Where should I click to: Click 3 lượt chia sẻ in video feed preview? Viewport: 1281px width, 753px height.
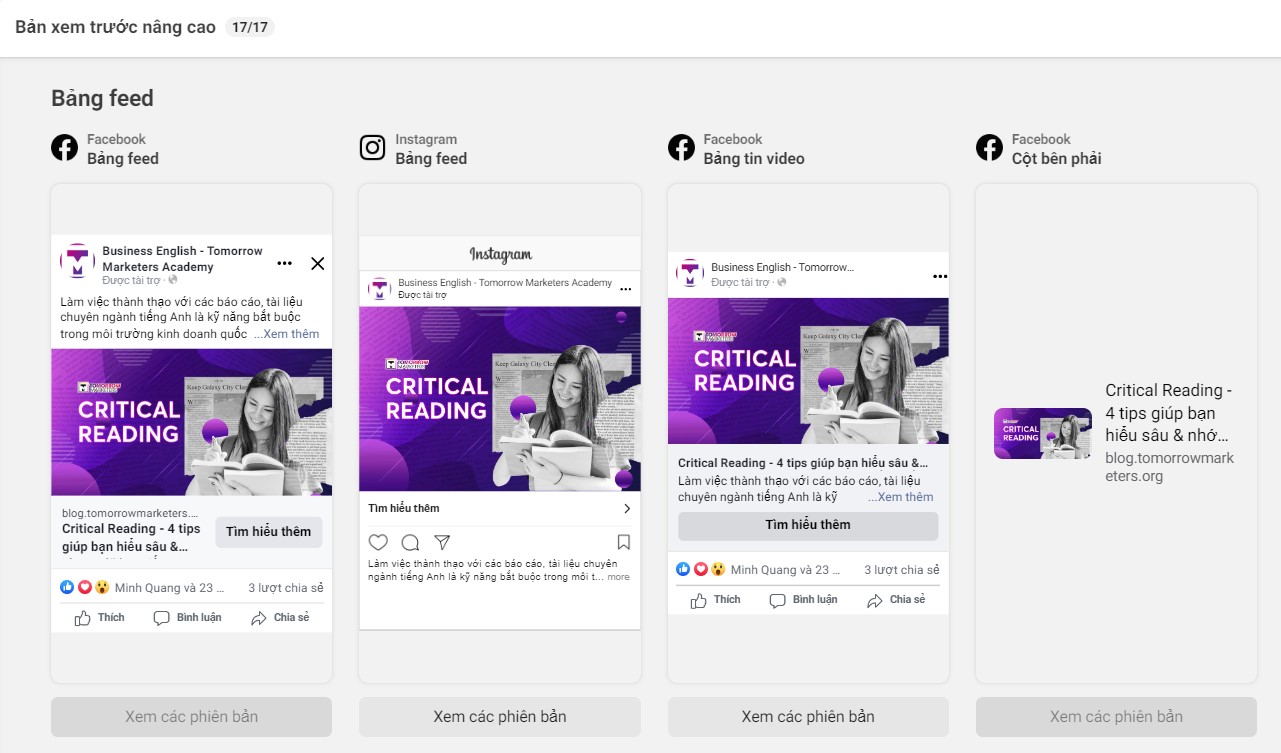point(902,570)
